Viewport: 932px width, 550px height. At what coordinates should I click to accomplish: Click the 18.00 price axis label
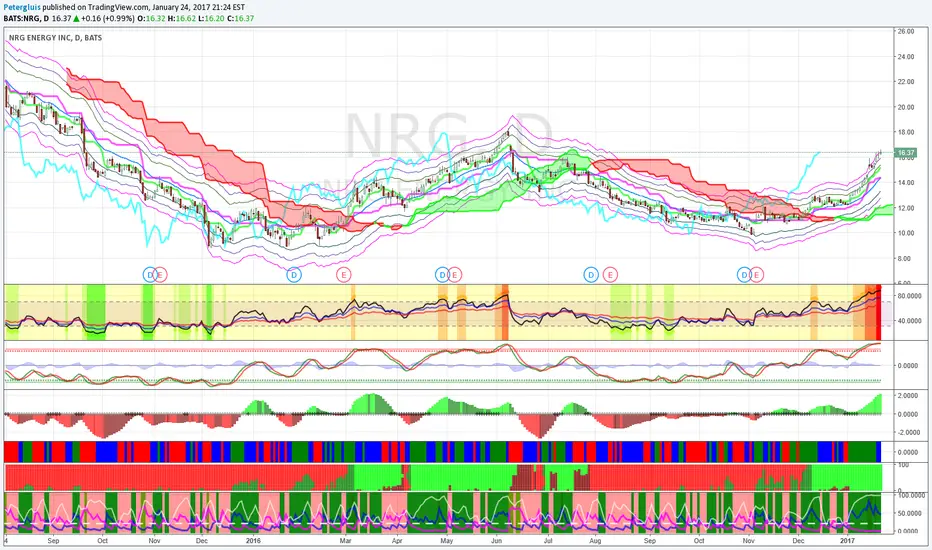point(906,132)
